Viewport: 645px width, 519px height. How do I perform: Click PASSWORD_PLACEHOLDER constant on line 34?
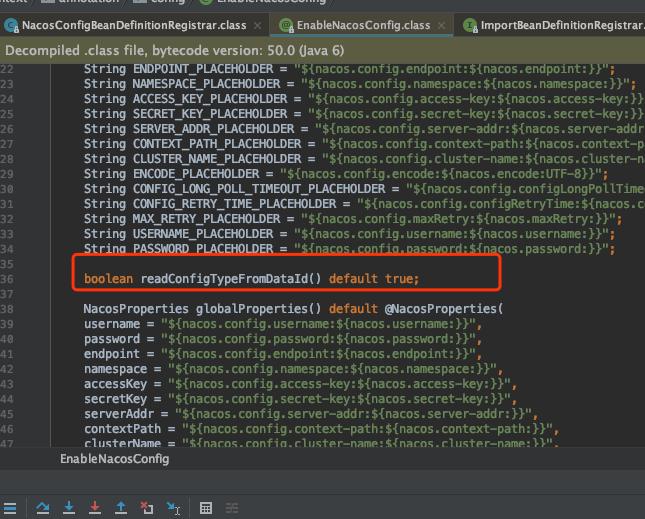coord(203,249)
